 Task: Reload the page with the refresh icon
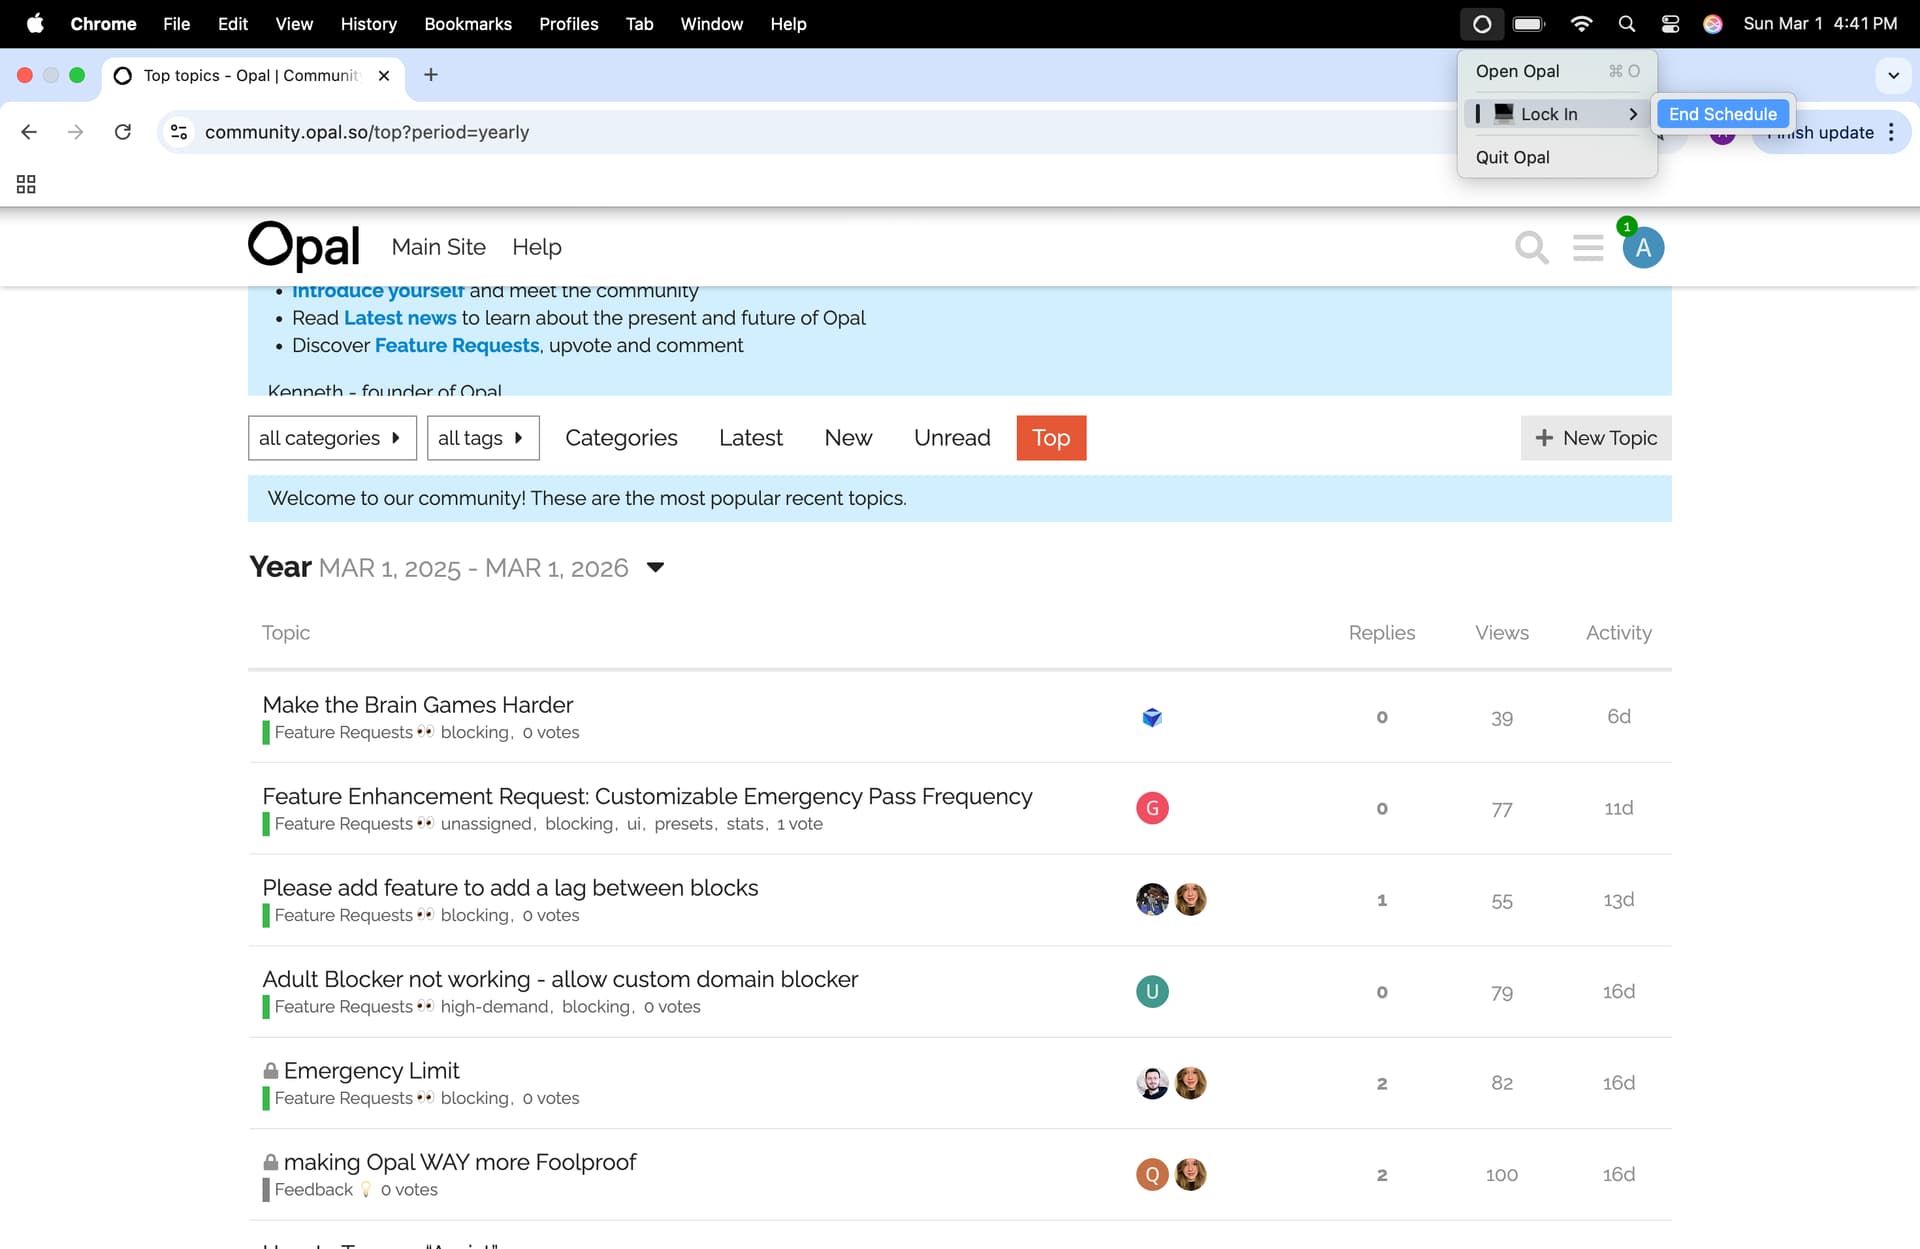[x=123, y=132]
